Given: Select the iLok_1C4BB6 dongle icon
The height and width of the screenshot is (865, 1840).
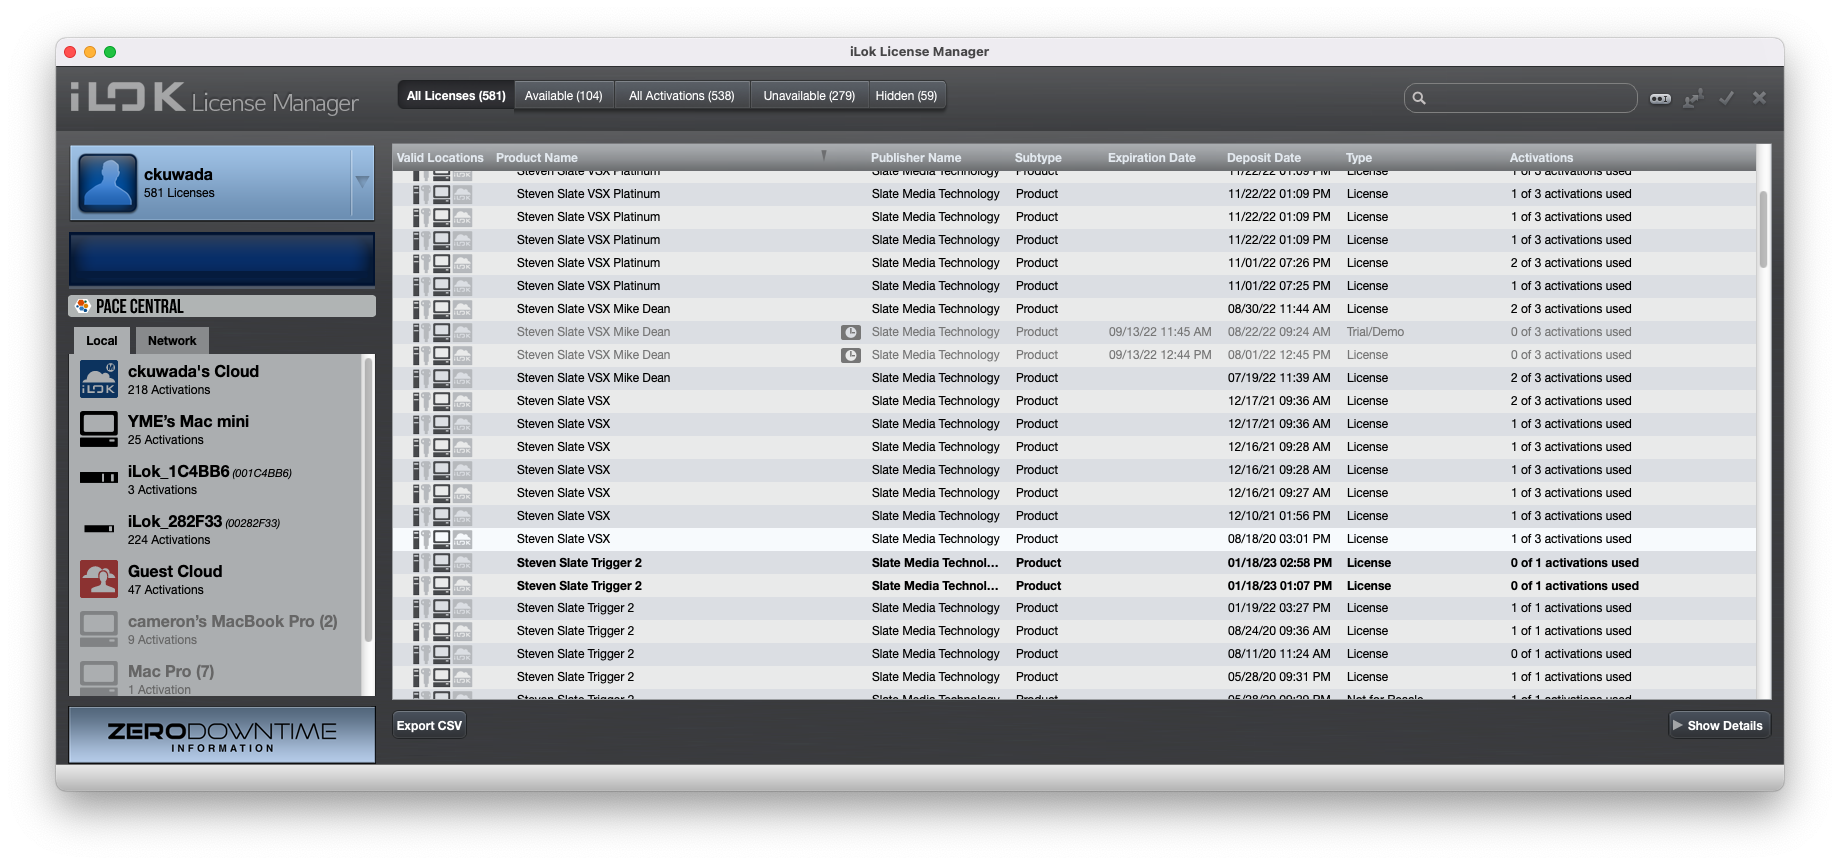Looking at the screenshot, I should coord(99,478).
